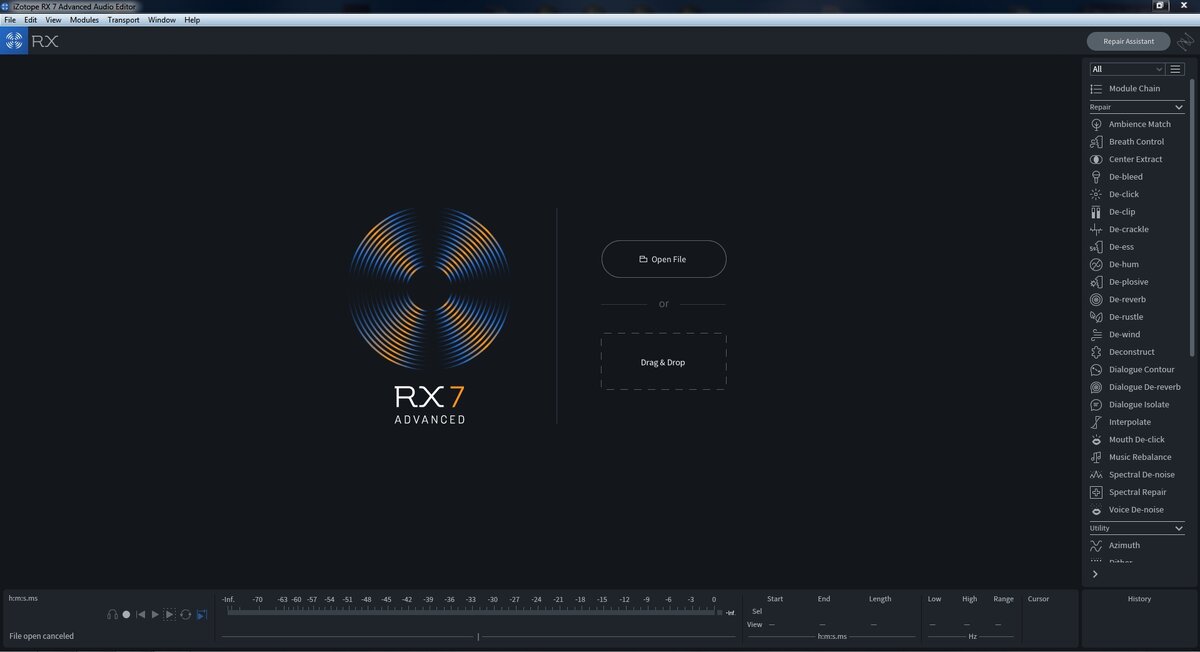Click the h:m:s.ms time format label

pos(23,598)
